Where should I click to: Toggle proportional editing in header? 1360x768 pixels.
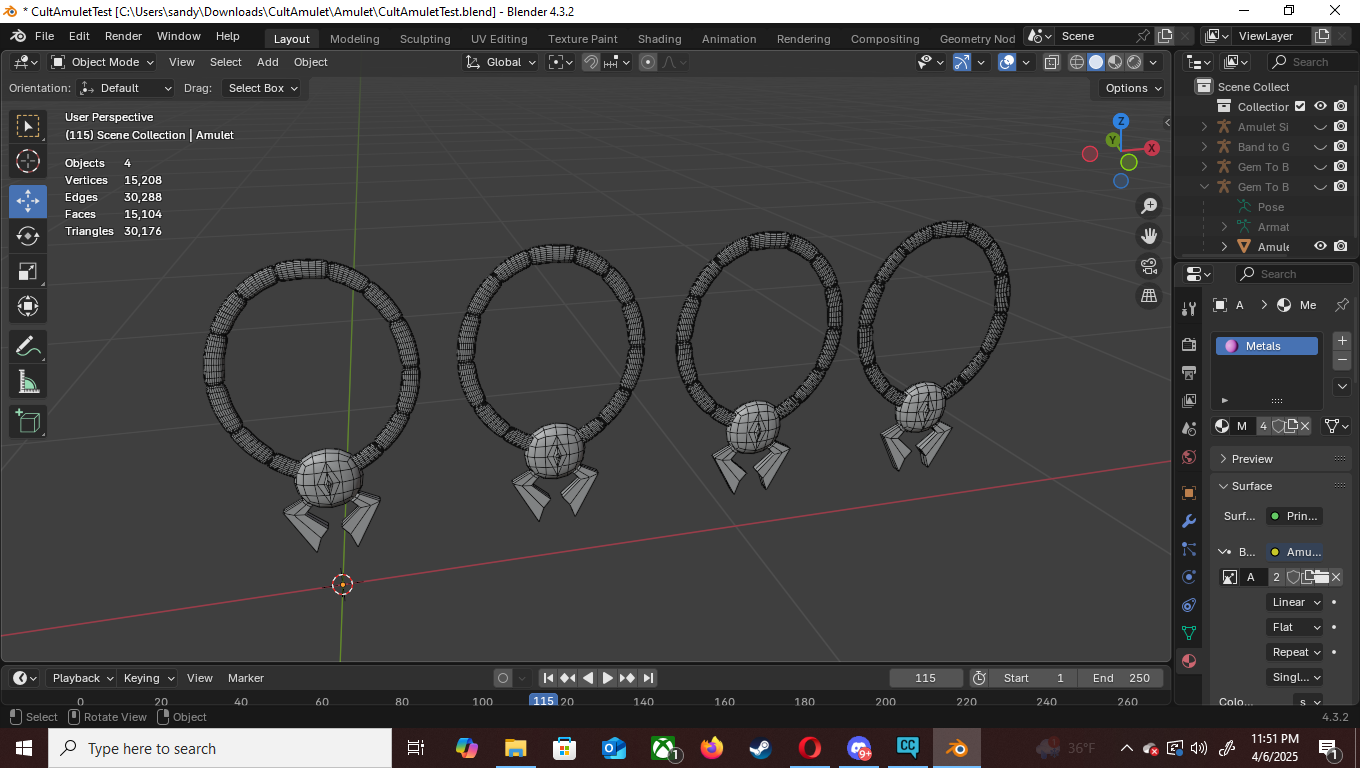pyautogui.click(x=648, y=62)
